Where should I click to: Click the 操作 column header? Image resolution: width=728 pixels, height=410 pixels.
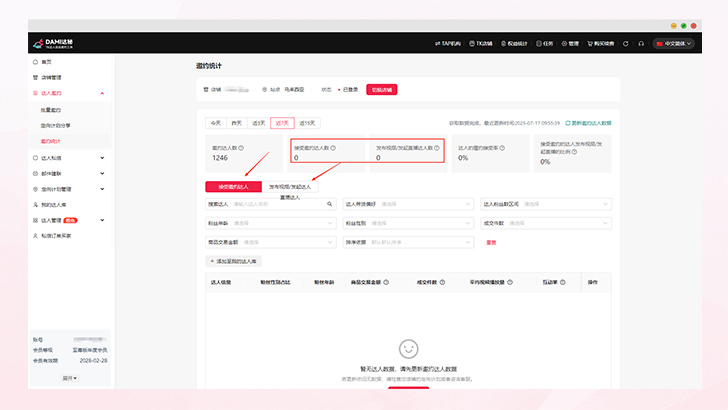point(593,282)
